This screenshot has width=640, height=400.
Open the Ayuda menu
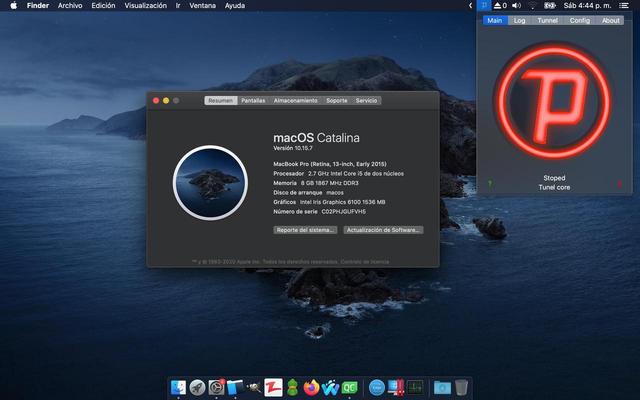(235, 5)
